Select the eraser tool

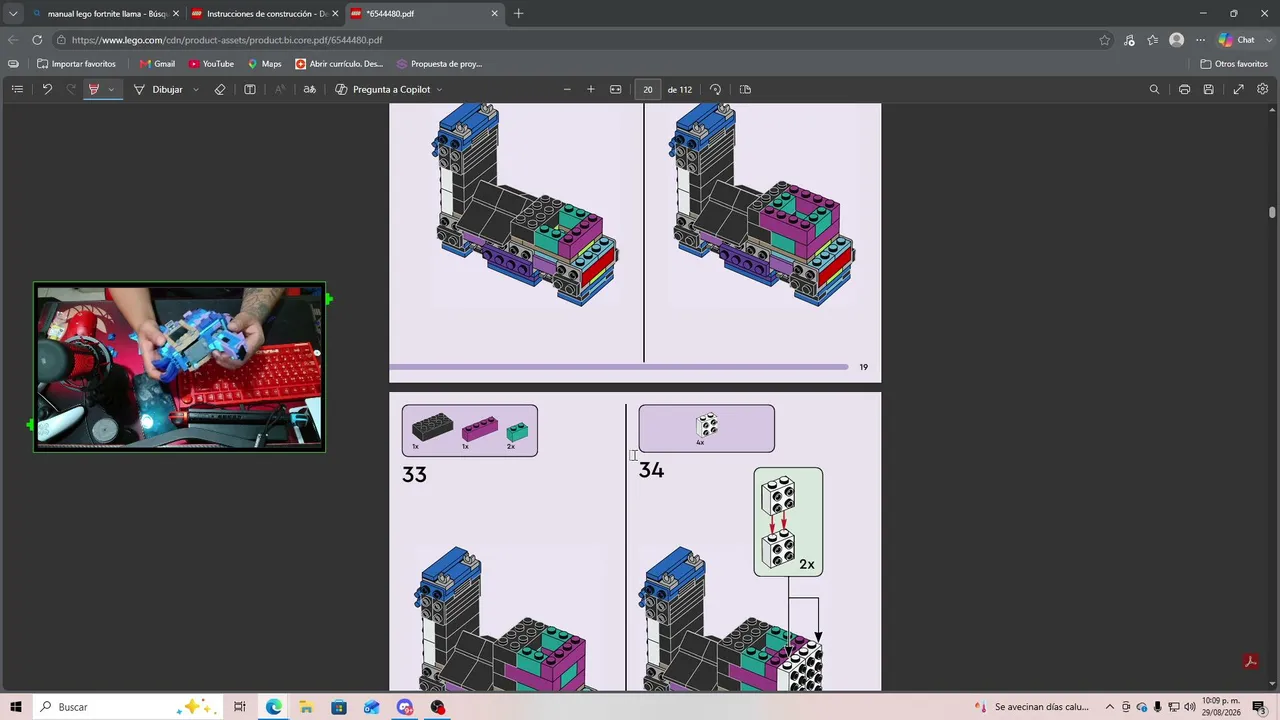[x=220, y=89]
